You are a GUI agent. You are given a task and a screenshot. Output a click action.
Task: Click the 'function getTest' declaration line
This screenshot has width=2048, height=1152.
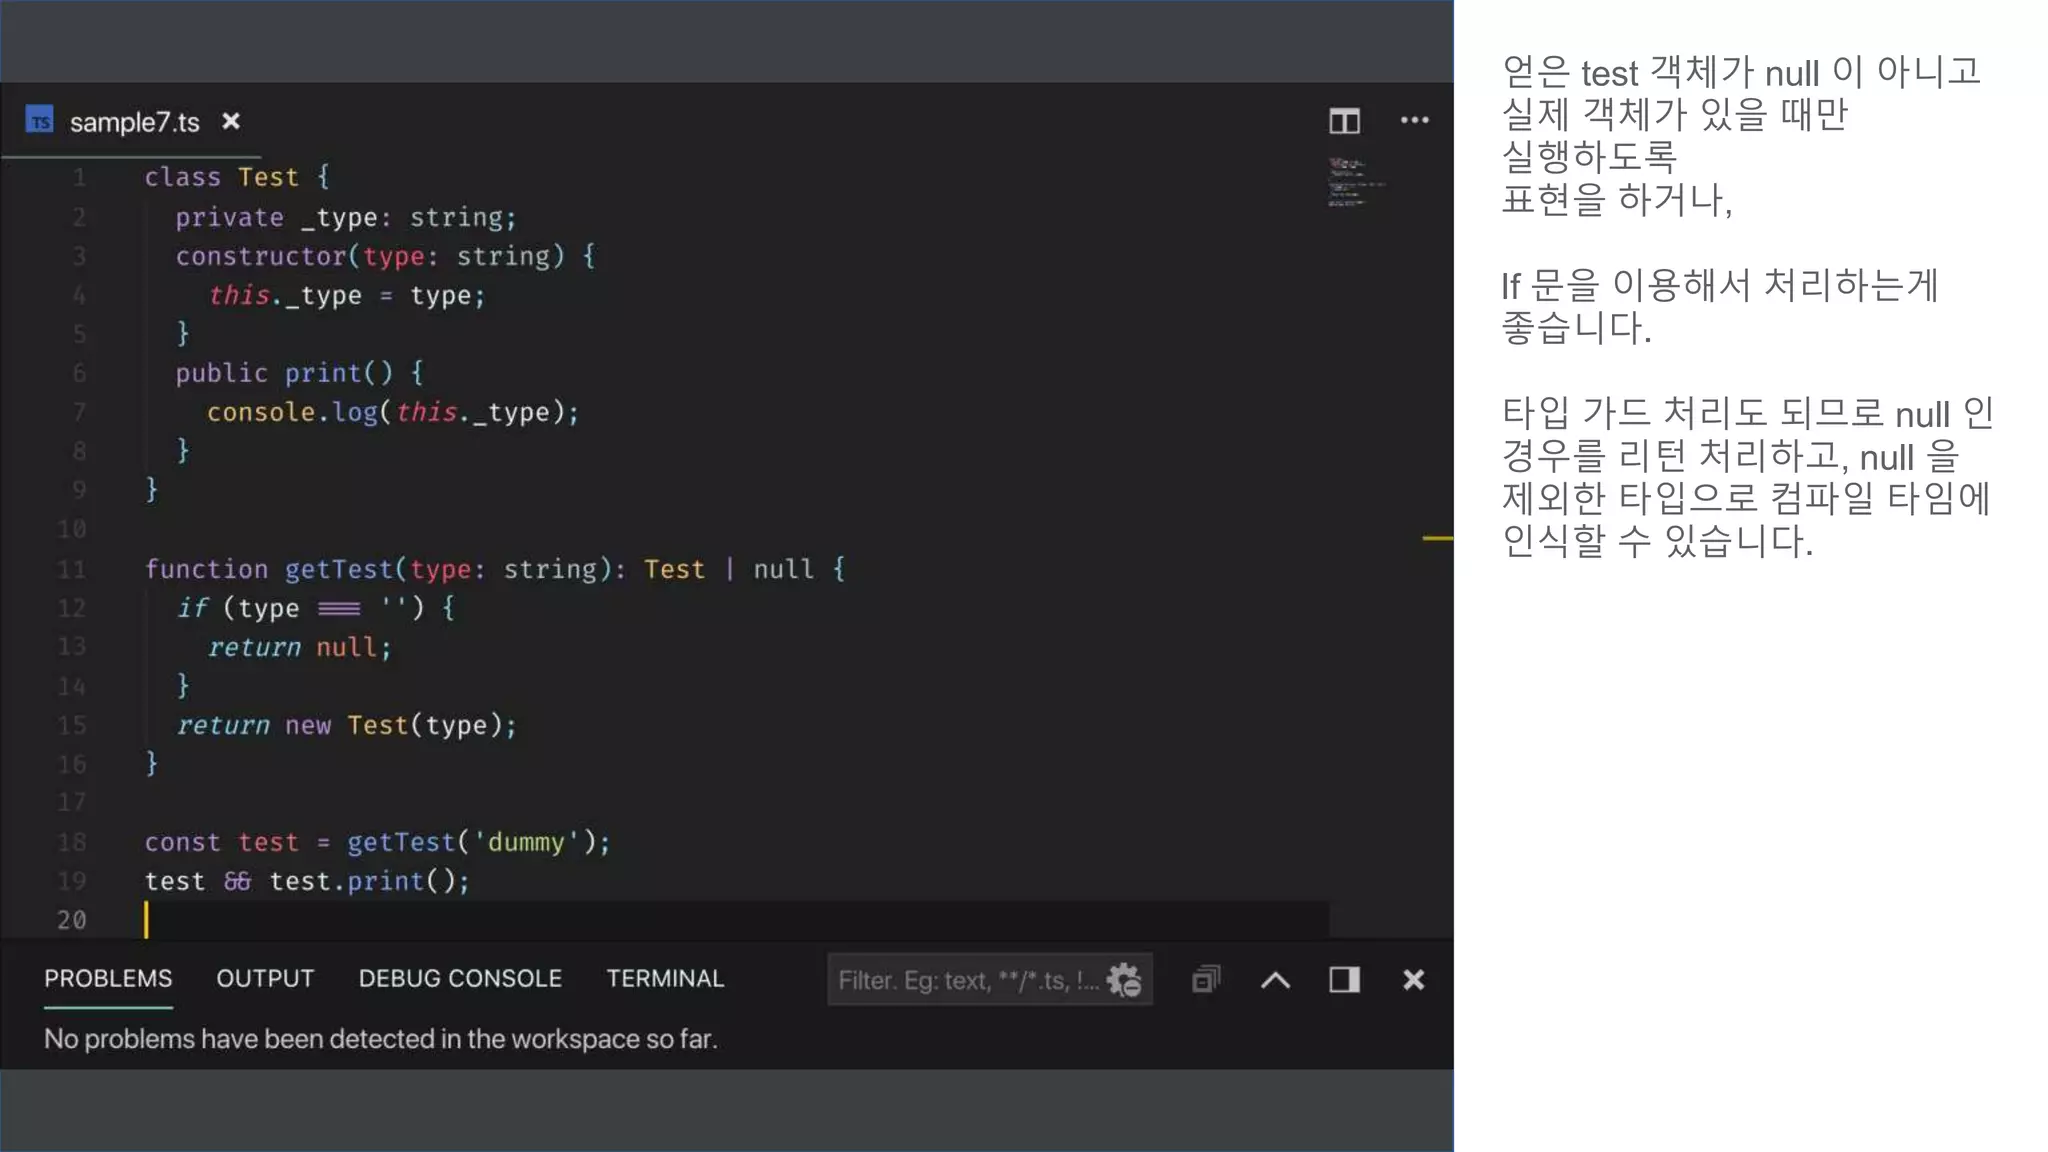click(x=495, y=569)
